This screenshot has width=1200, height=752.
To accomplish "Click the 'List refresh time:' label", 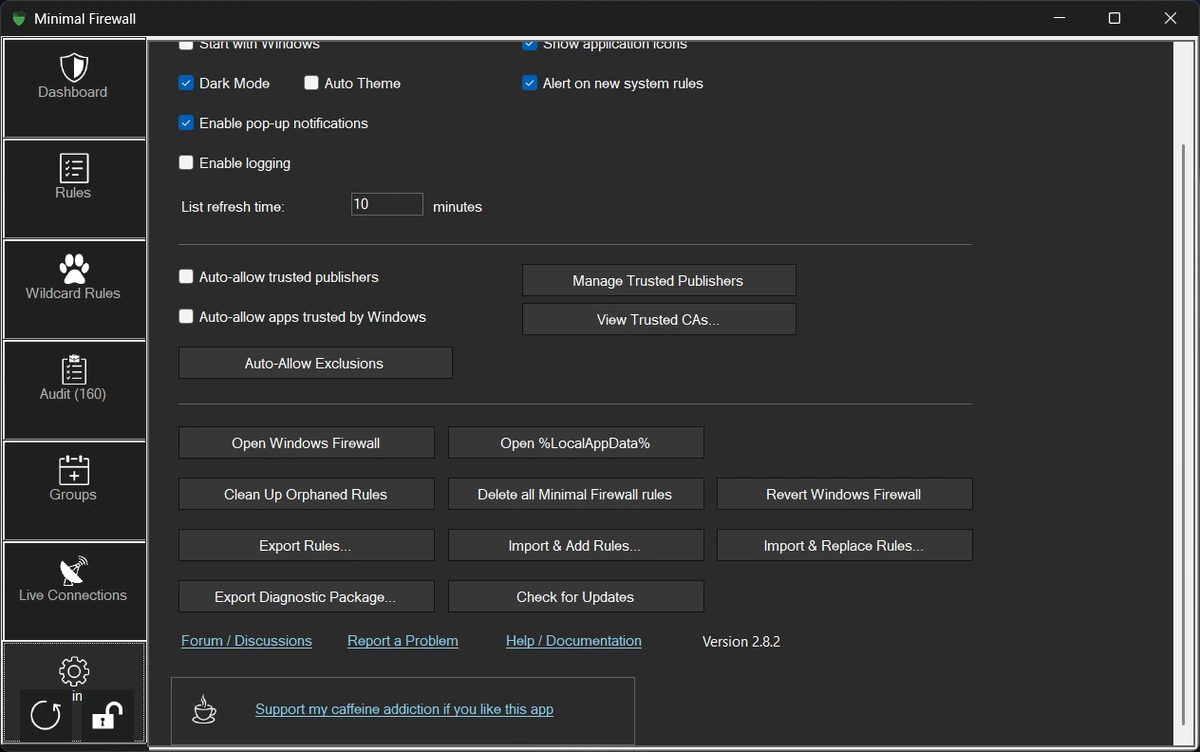I will click(x=233, y=207).
